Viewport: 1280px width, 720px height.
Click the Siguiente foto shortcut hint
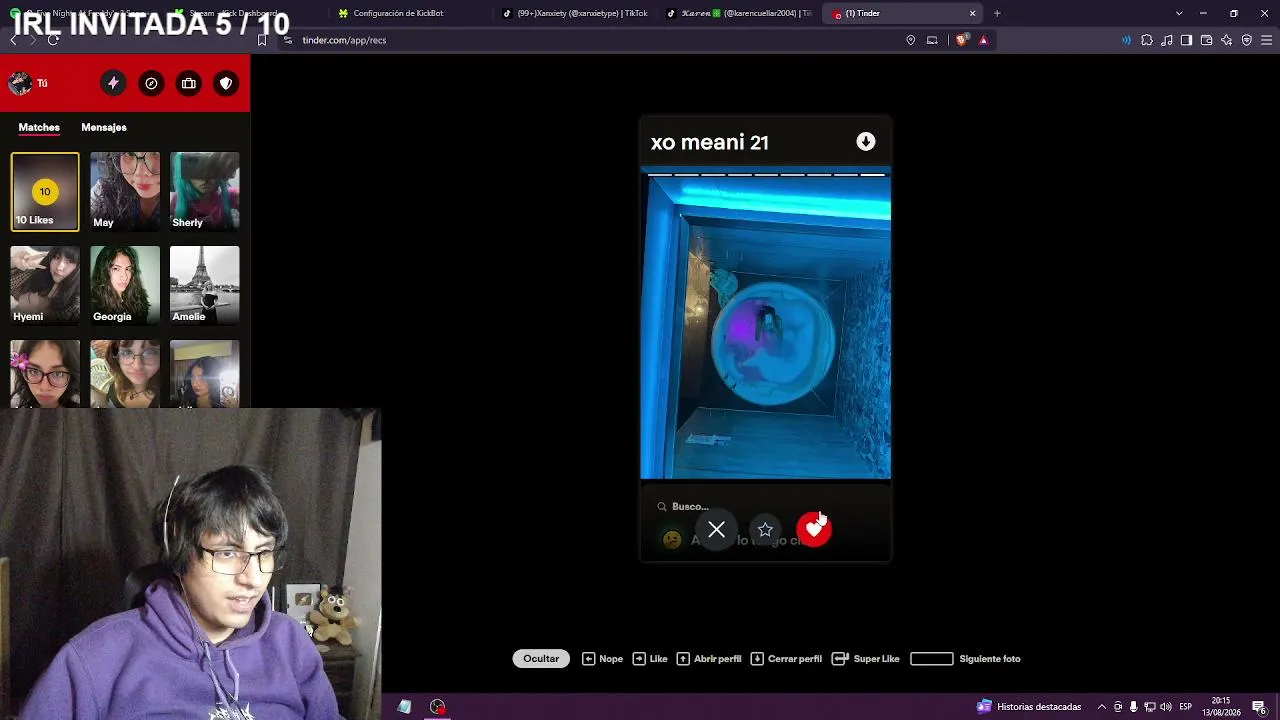point(966,659)
